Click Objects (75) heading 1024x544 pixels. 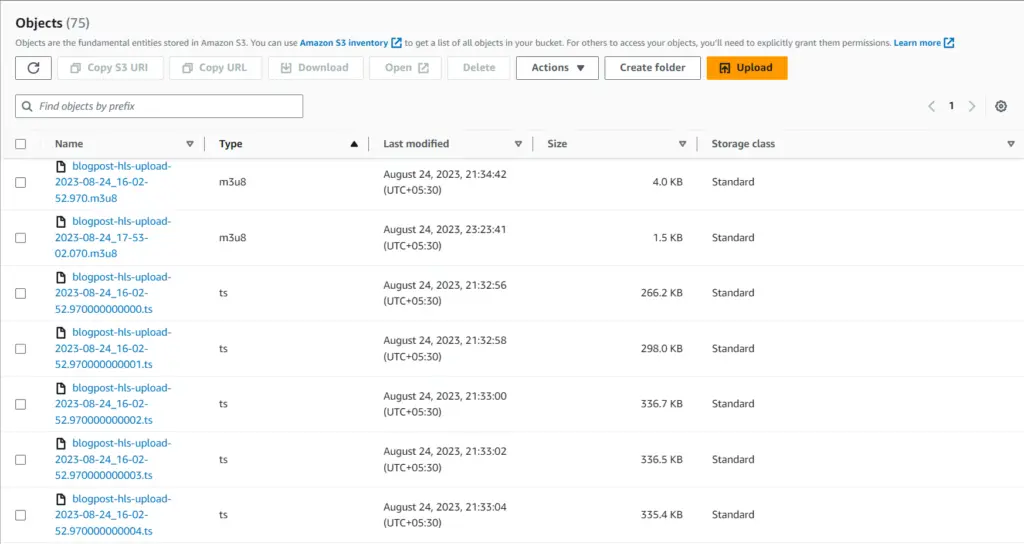pos(52,23)
